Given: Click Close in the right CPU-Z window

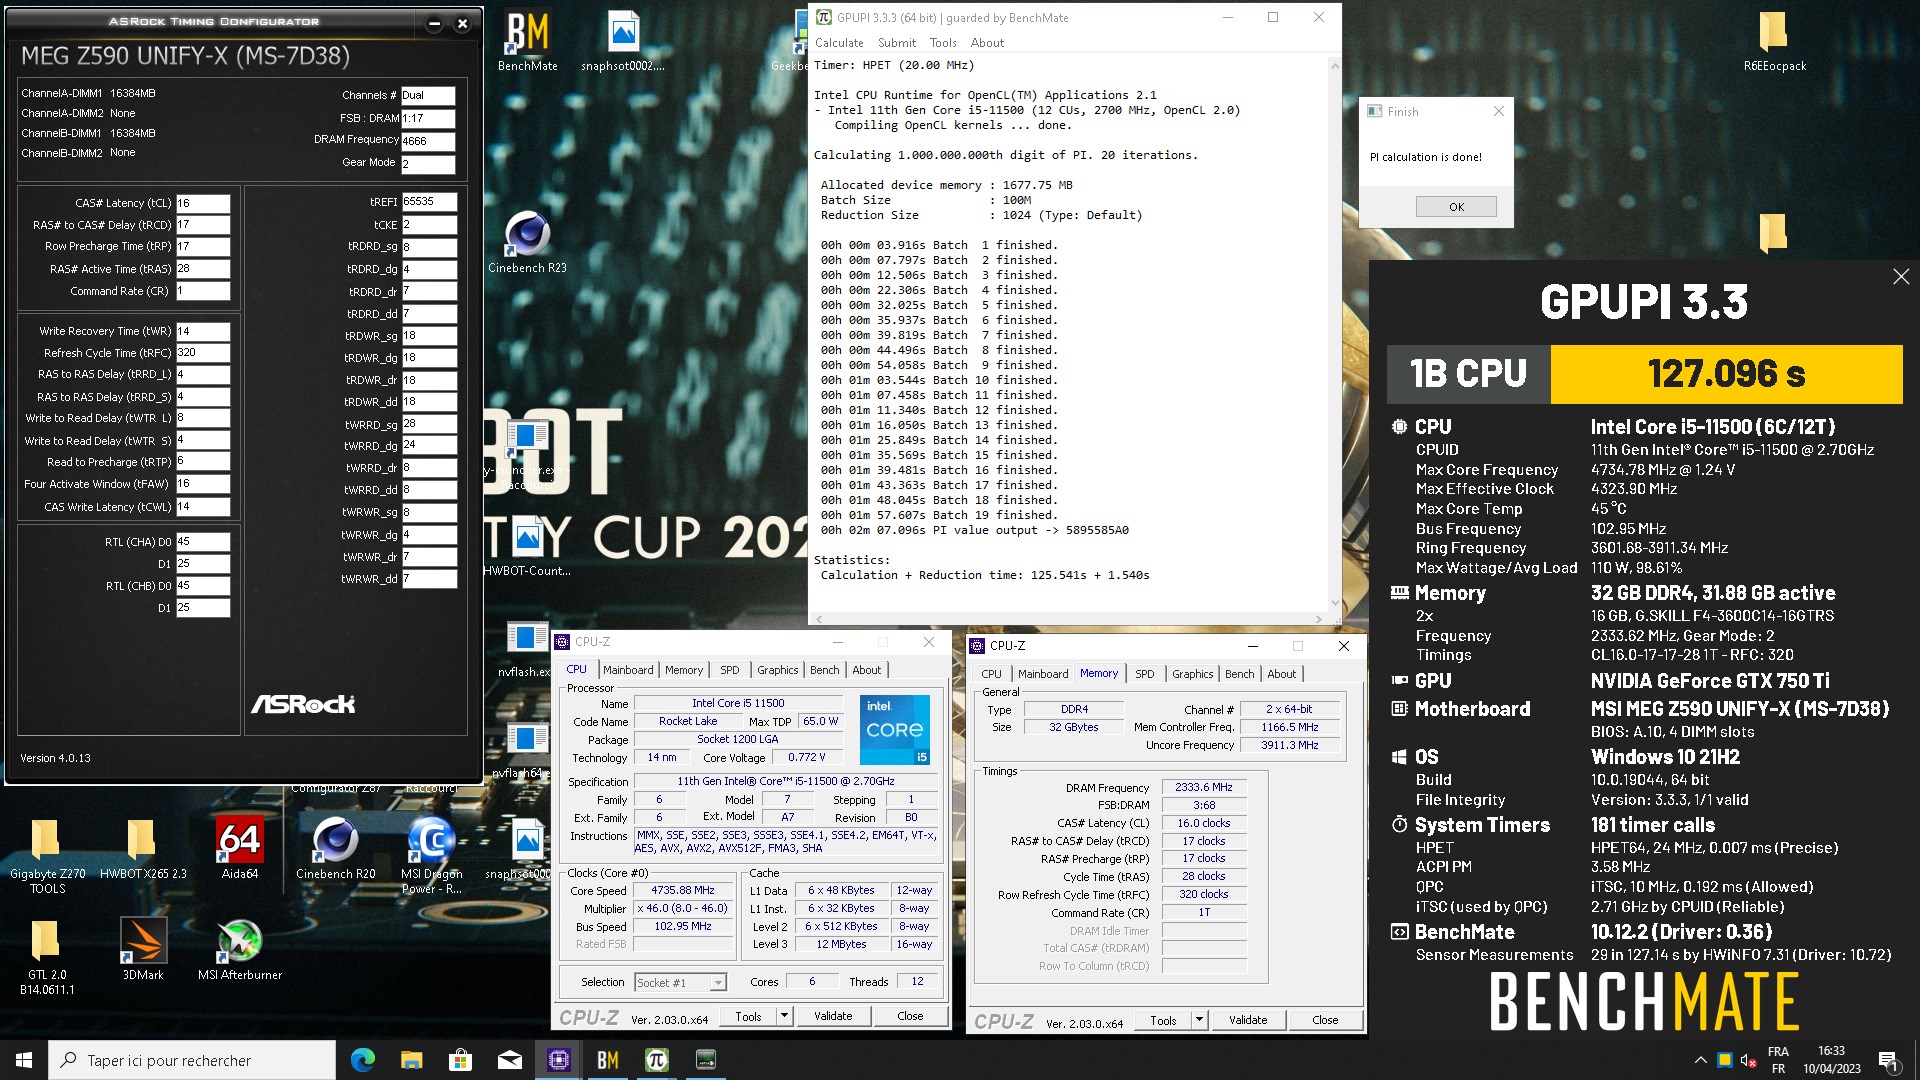Looking at the screenshot, I should [x=1325, y=1020].
